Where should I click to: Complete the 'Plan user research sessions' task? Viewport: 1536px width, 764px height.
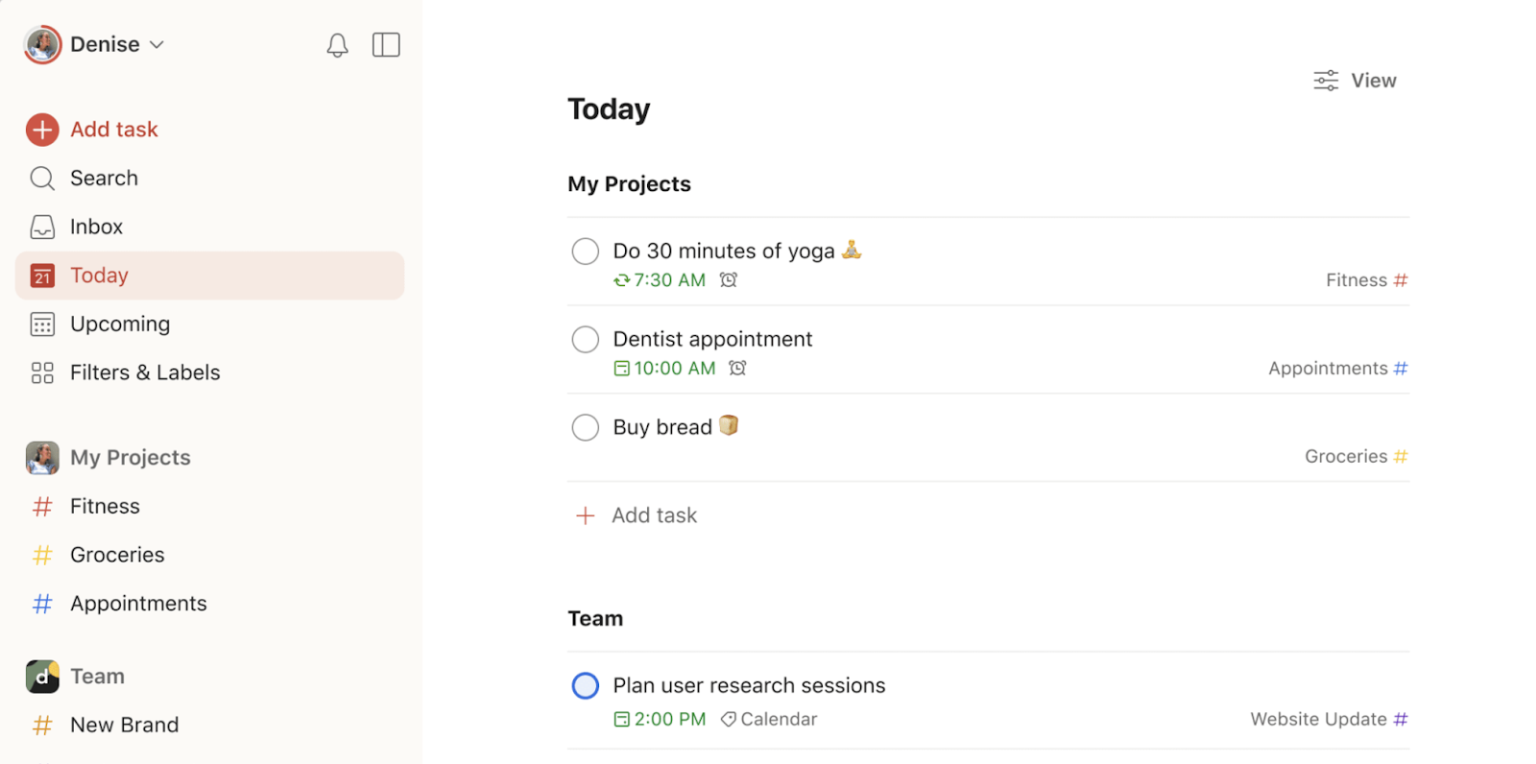[585, 685]
